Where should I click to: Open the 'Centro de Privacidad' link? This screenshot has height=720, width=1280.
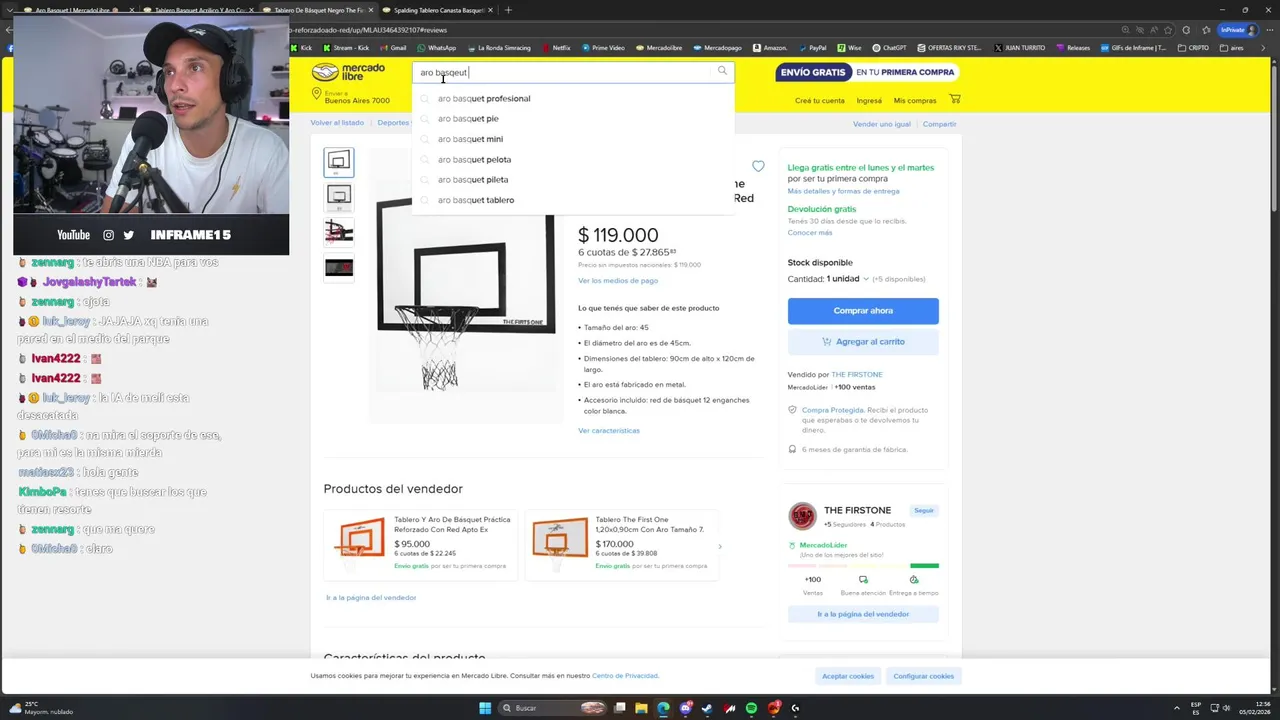[x=625, y=676]
